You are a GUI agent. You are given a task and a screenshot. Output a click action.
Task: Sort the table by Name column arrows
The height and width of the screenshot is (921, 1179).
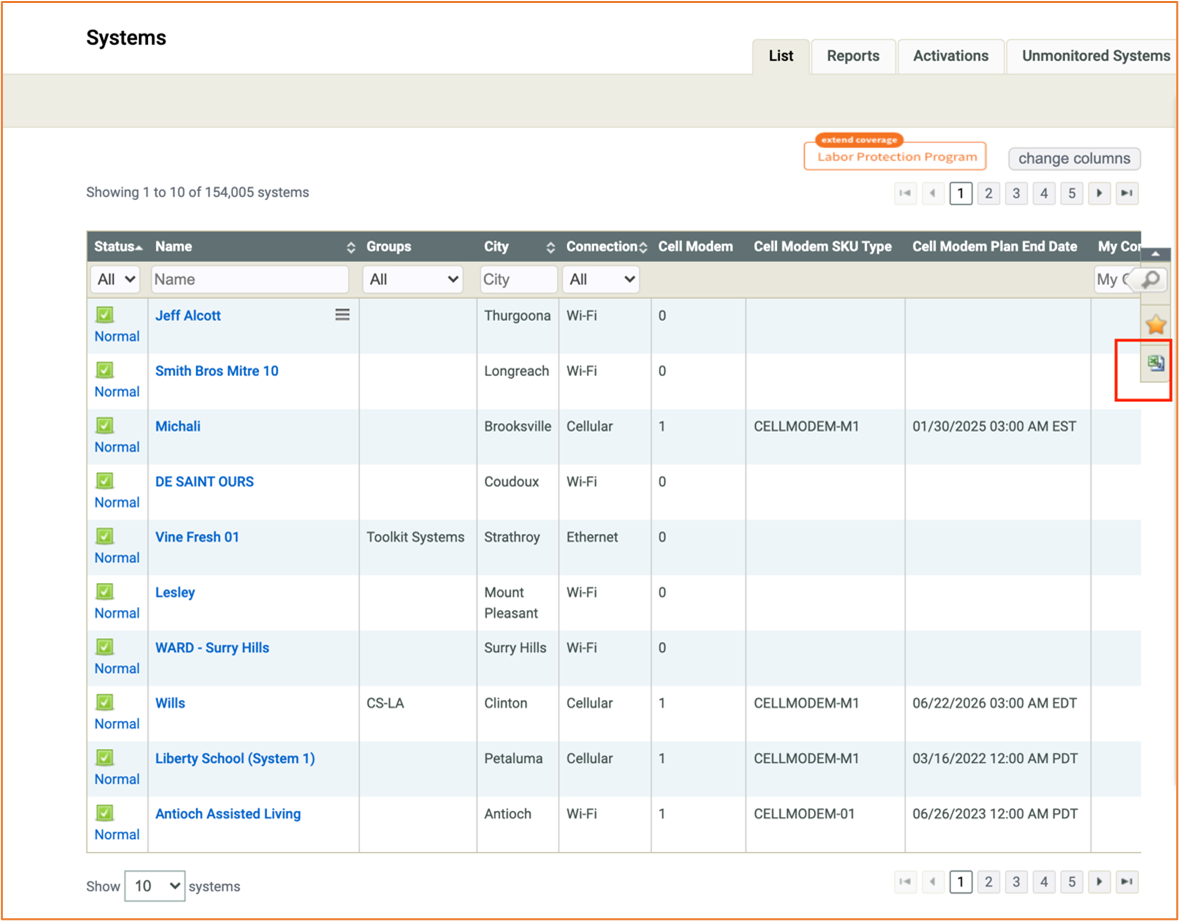click(x=350, y=247)
